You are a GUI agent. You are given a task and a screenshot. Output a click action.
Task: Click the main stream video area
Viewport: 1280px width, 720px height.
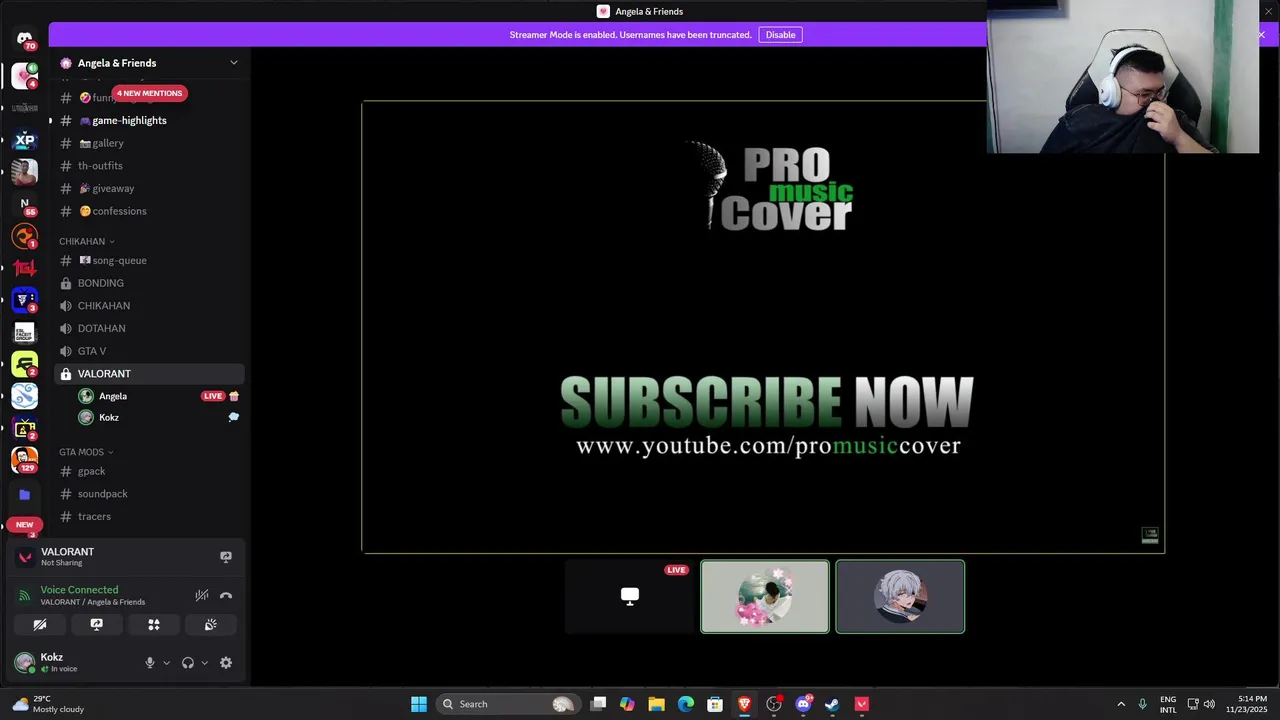pyautogui.click(x=763, y=327)
